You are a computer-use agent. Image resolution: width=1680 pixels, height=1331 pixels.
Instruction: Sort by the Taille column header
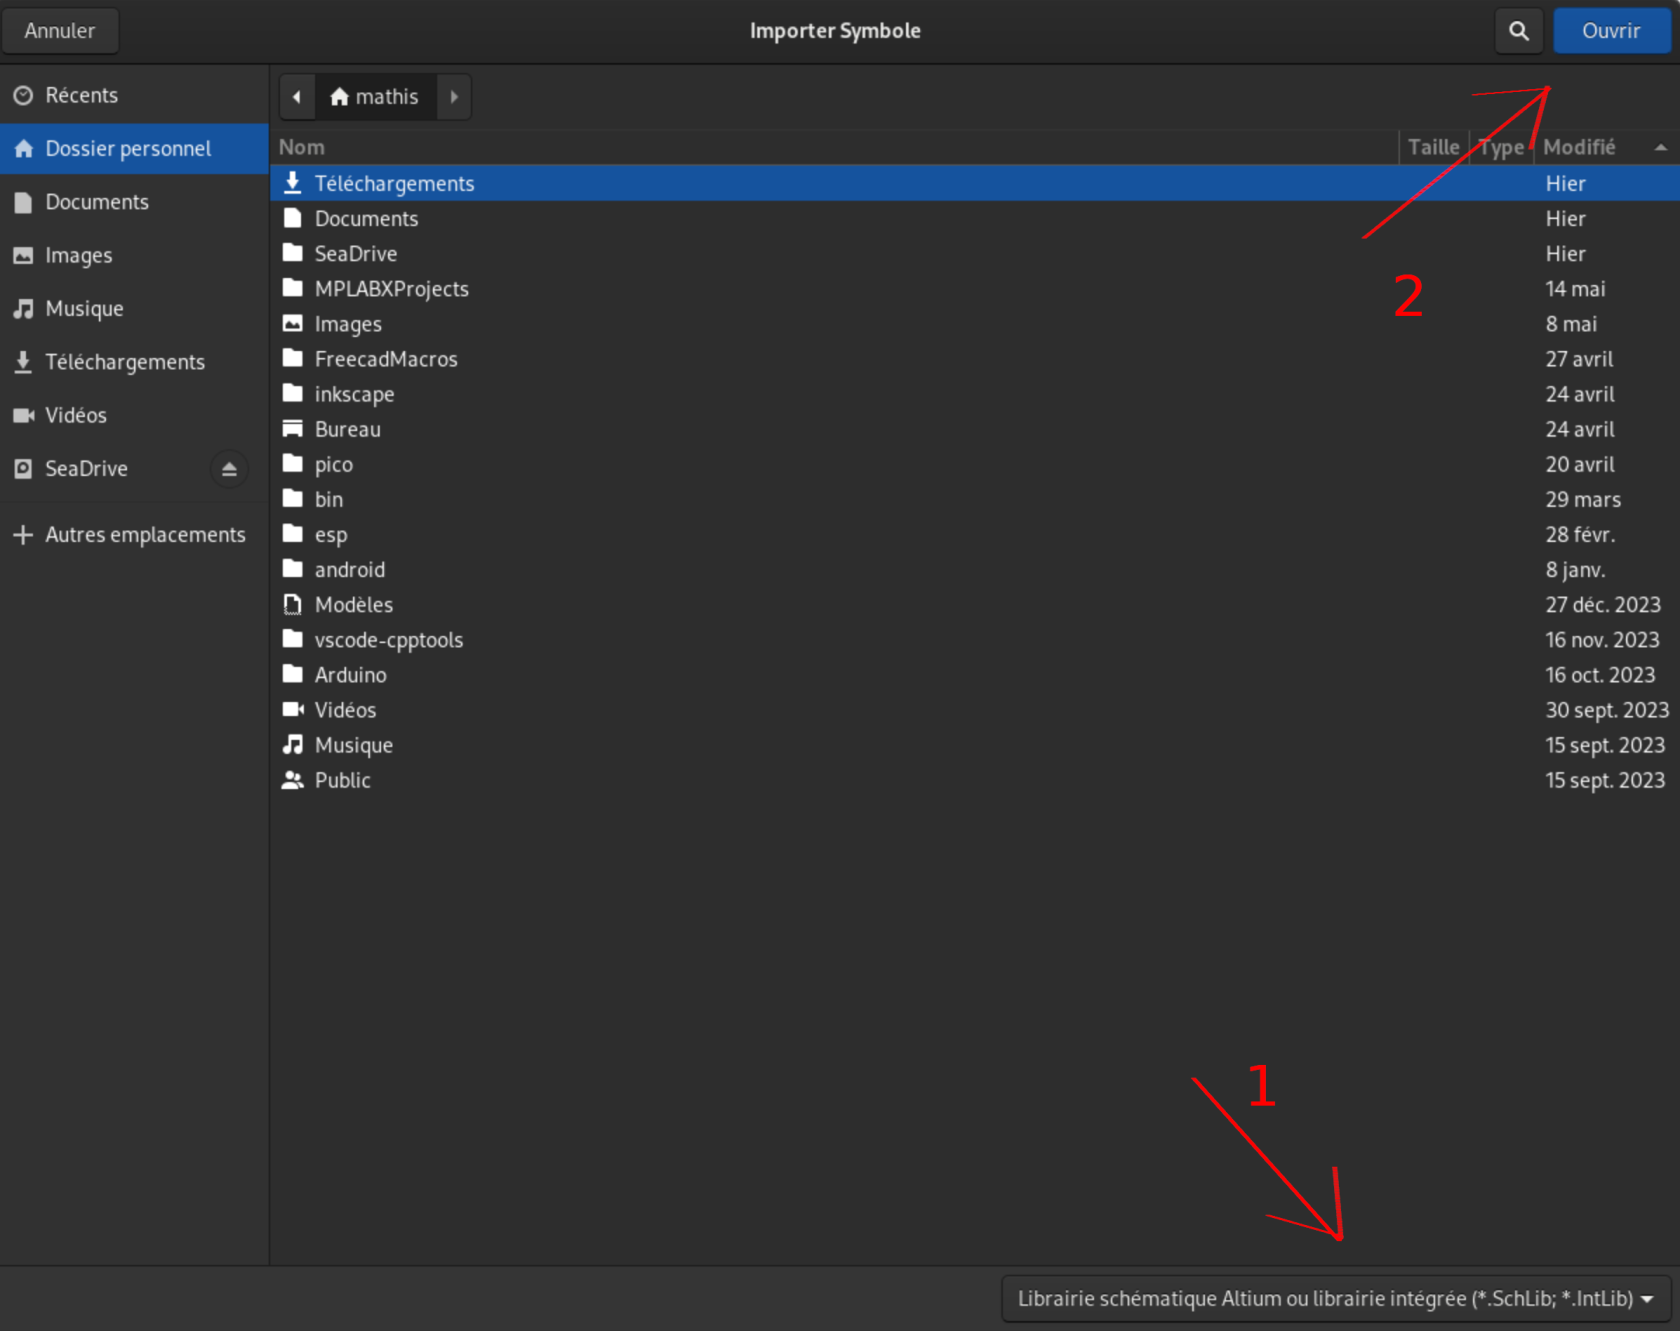[x=1433, y=147]
